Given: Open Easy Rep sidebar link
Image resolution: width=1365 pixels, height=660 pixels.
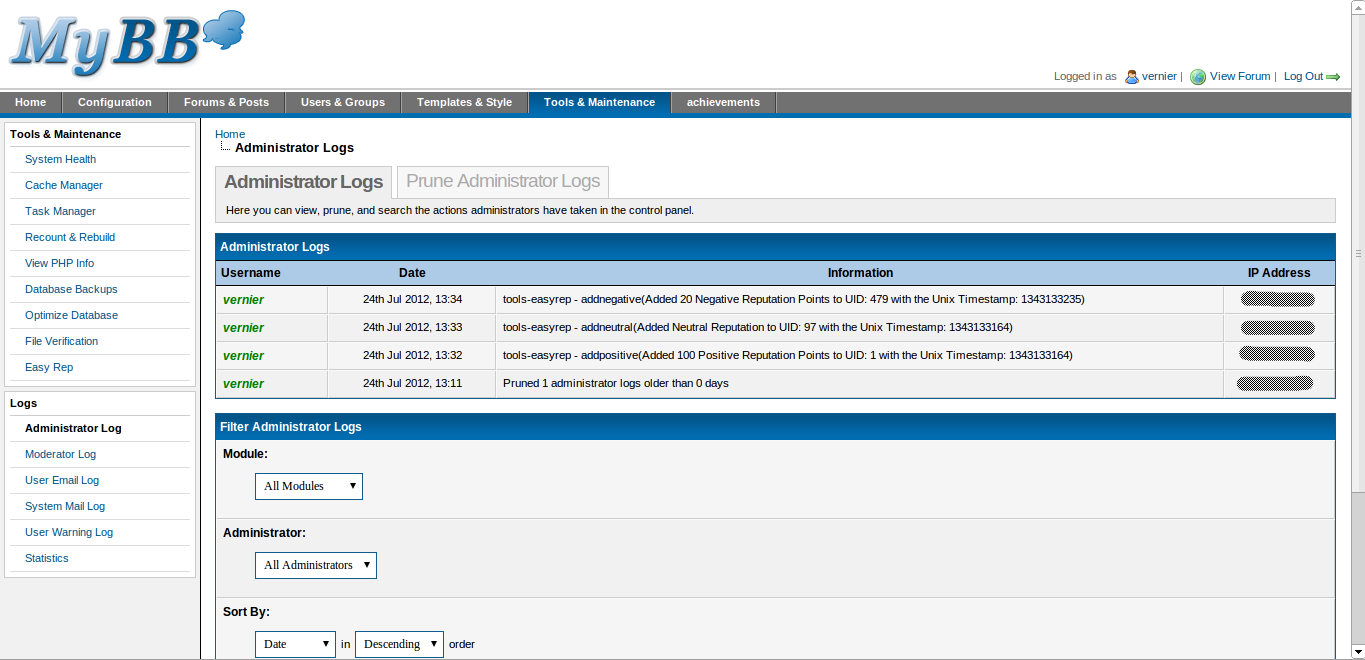Looking at the screenshot, I should click(49, 367).
